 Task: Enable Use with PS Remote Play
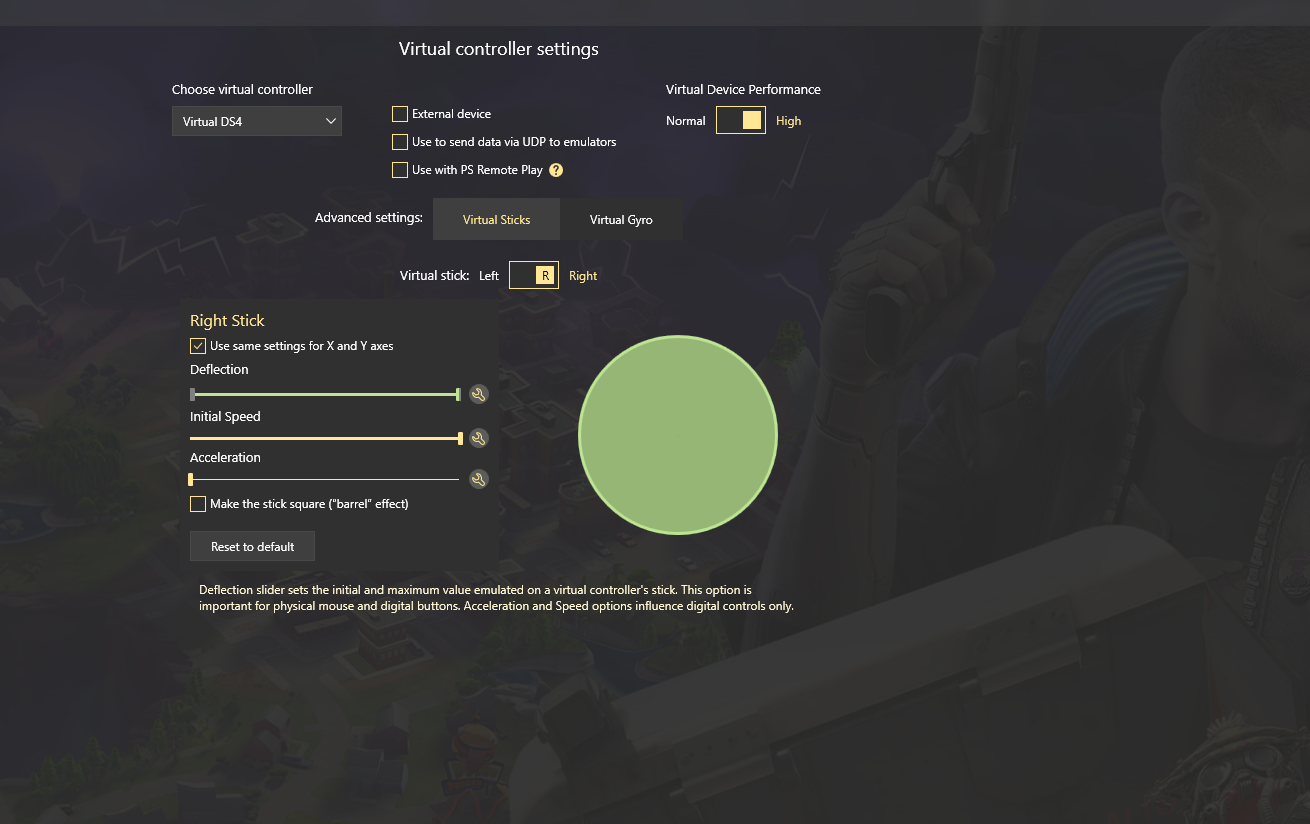pyautogui.click(x=400, y=170)
